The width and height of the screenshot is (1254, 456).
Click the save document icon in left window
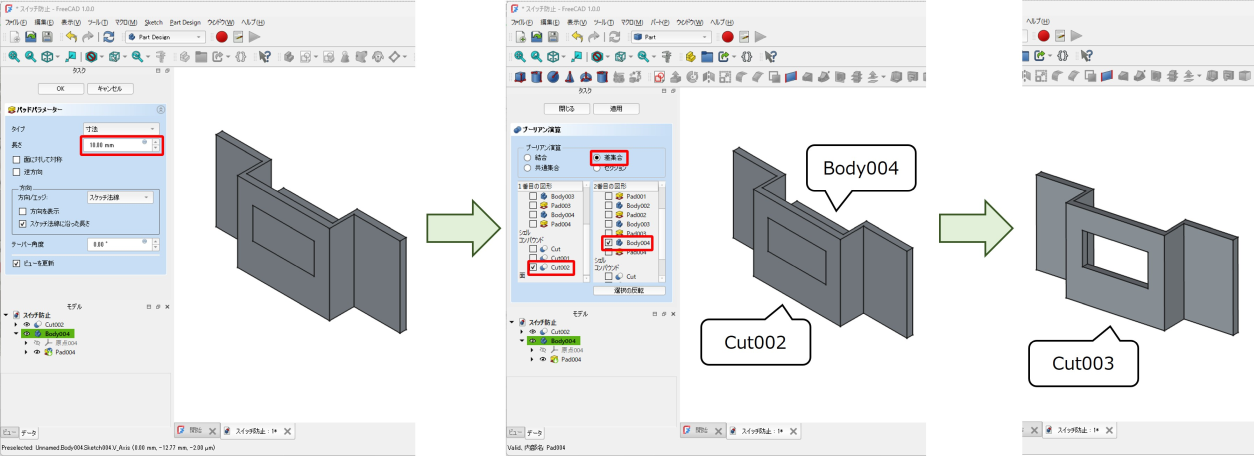47,37
